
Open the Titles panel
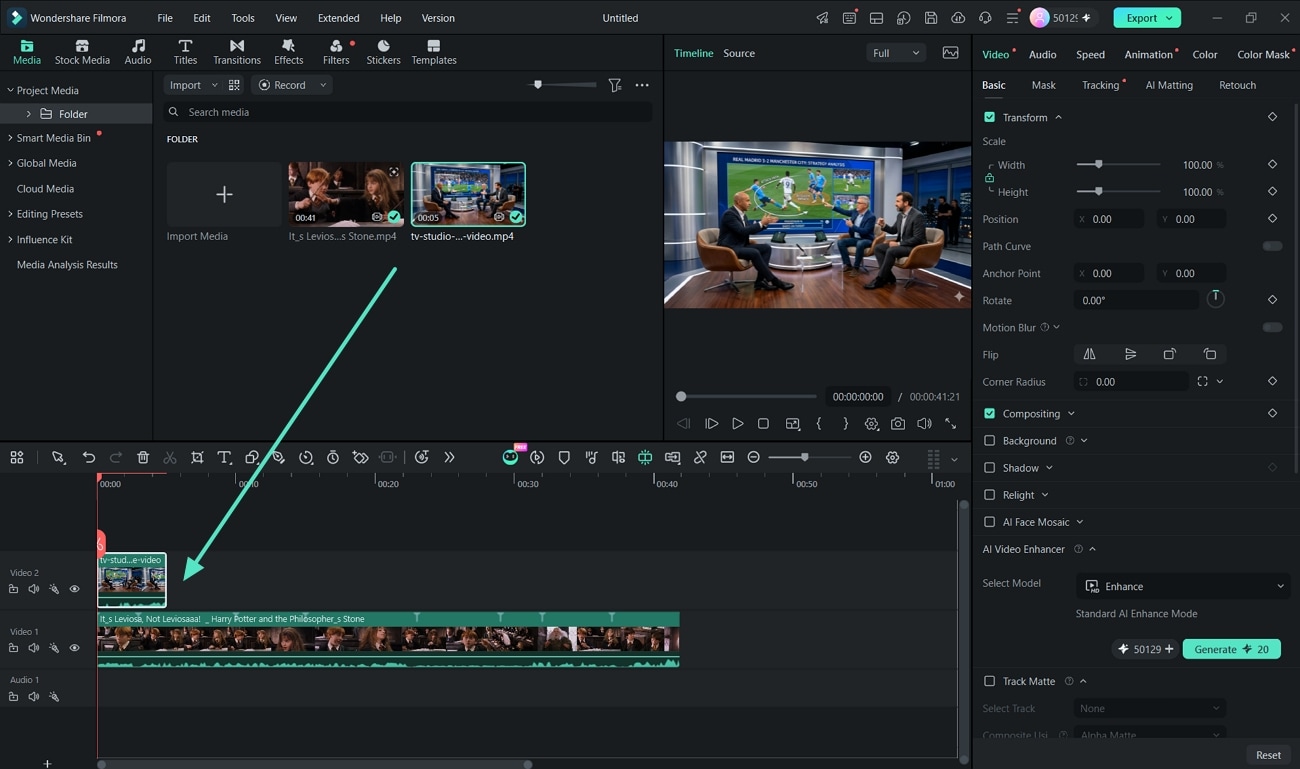185,52
